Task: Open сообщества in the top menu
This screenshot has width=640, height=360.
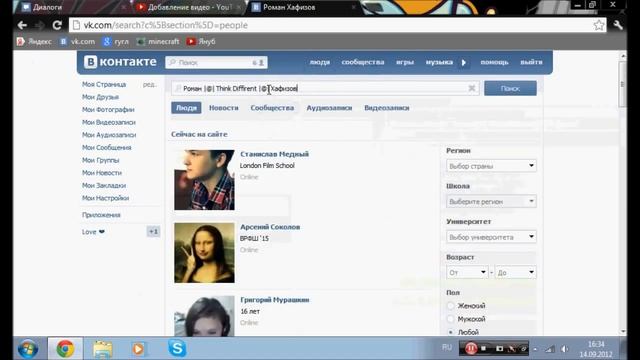Action: pyautogui.click(x=363, y=62)
